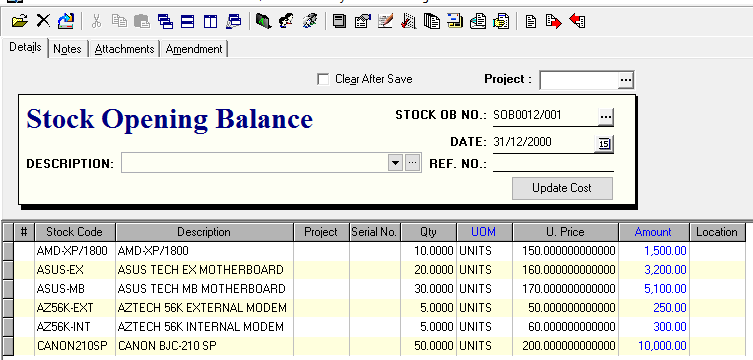Click the black X delete toolbar icon

tap(43, 21)
